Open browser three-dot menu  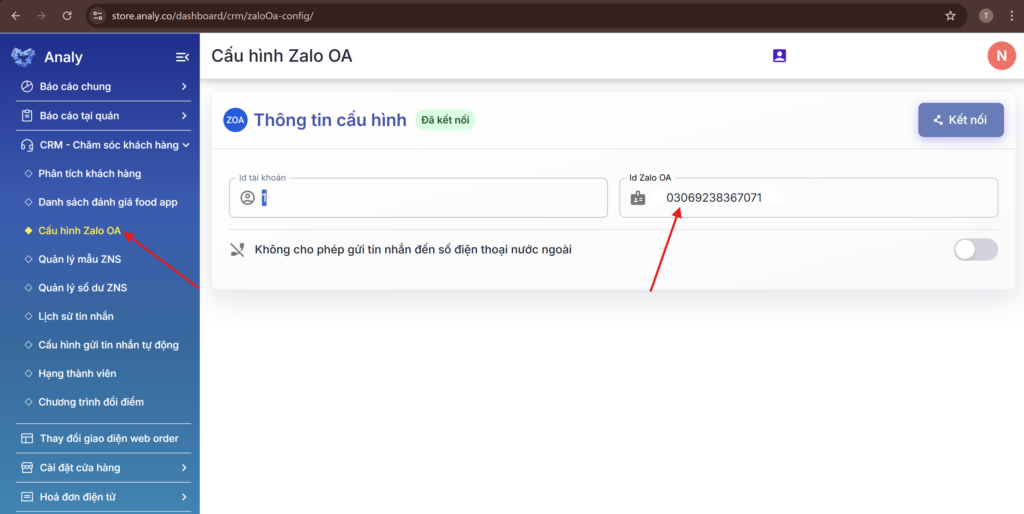1012,16
